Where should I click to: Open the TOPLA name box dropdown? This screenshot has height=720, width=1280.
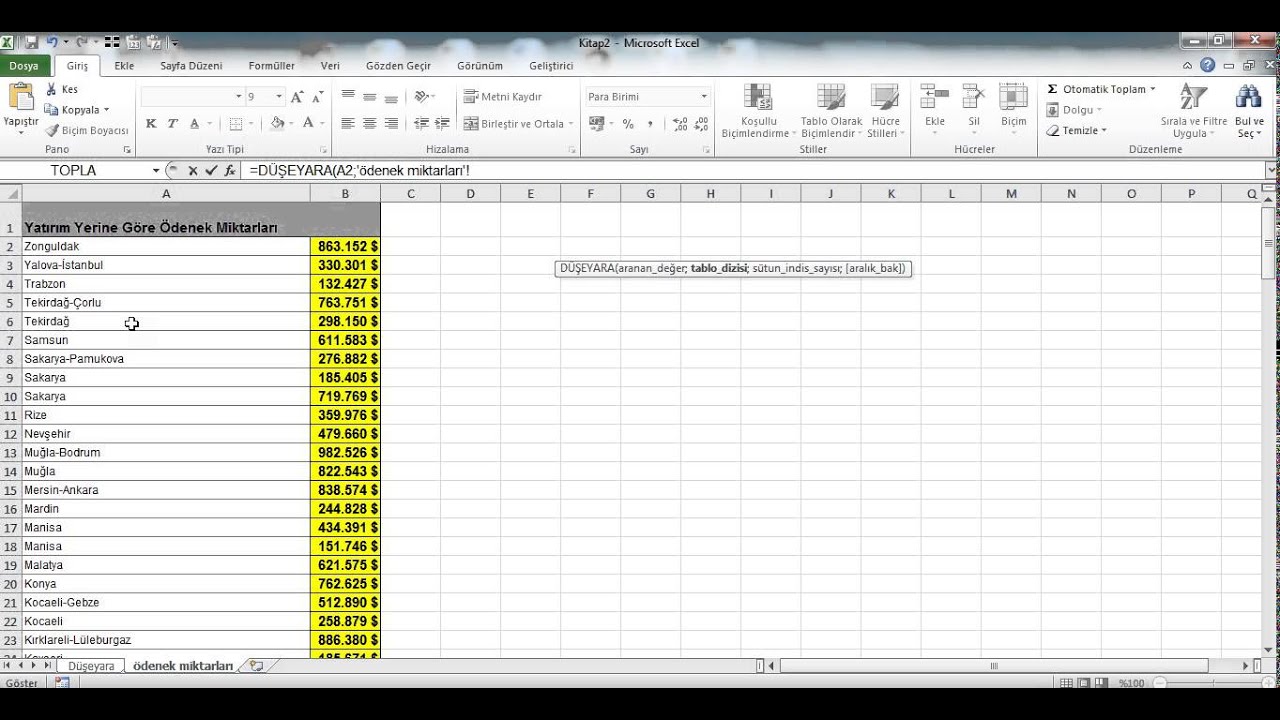(156, 171)
